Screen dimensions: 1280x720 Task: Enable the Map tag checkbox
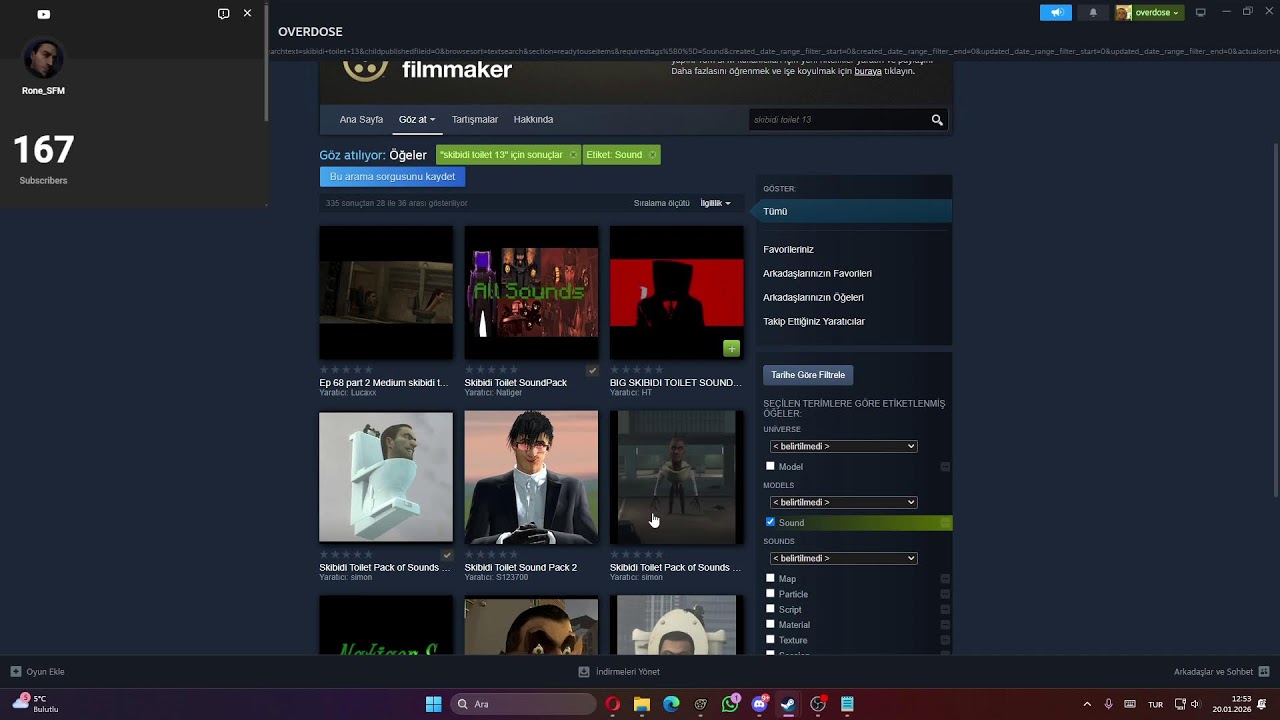pos(770,578)
